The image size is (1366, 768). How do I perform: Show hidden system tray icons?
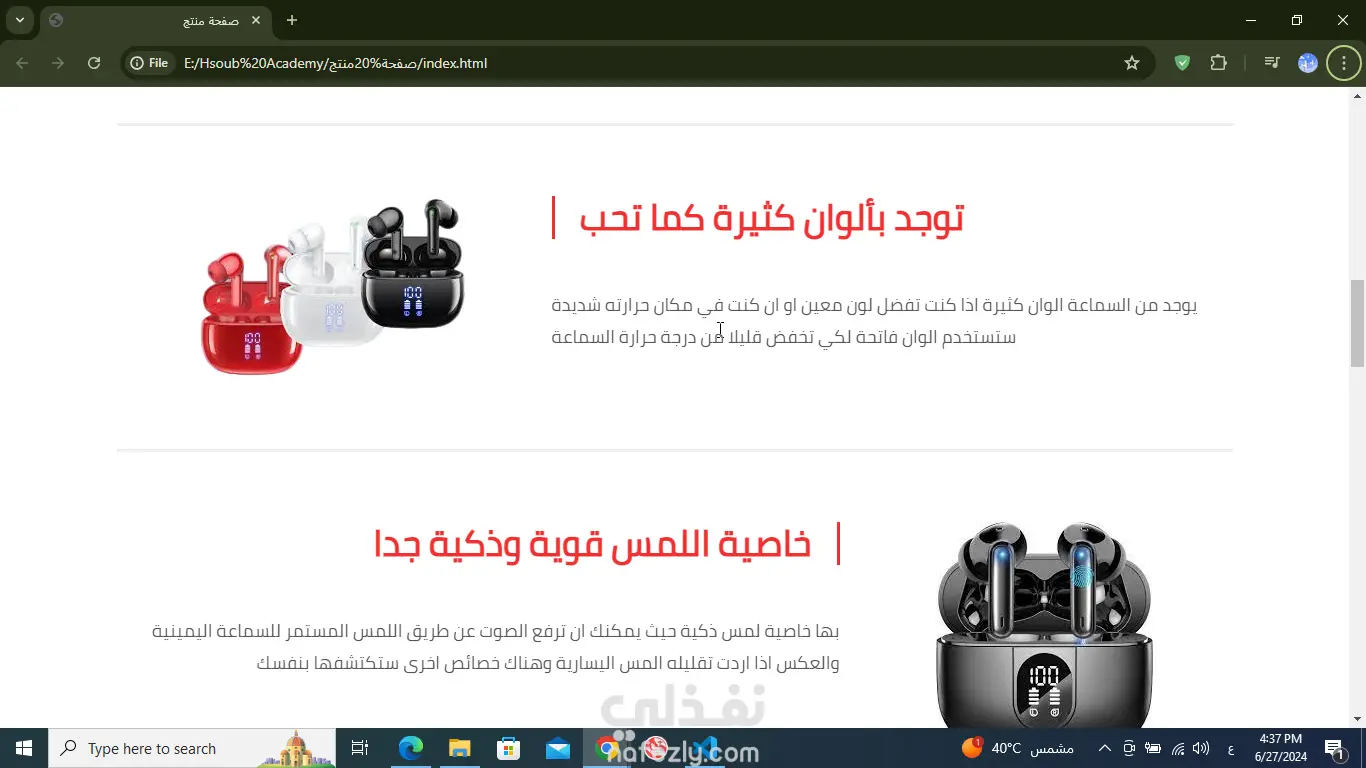pos(1104,748)
